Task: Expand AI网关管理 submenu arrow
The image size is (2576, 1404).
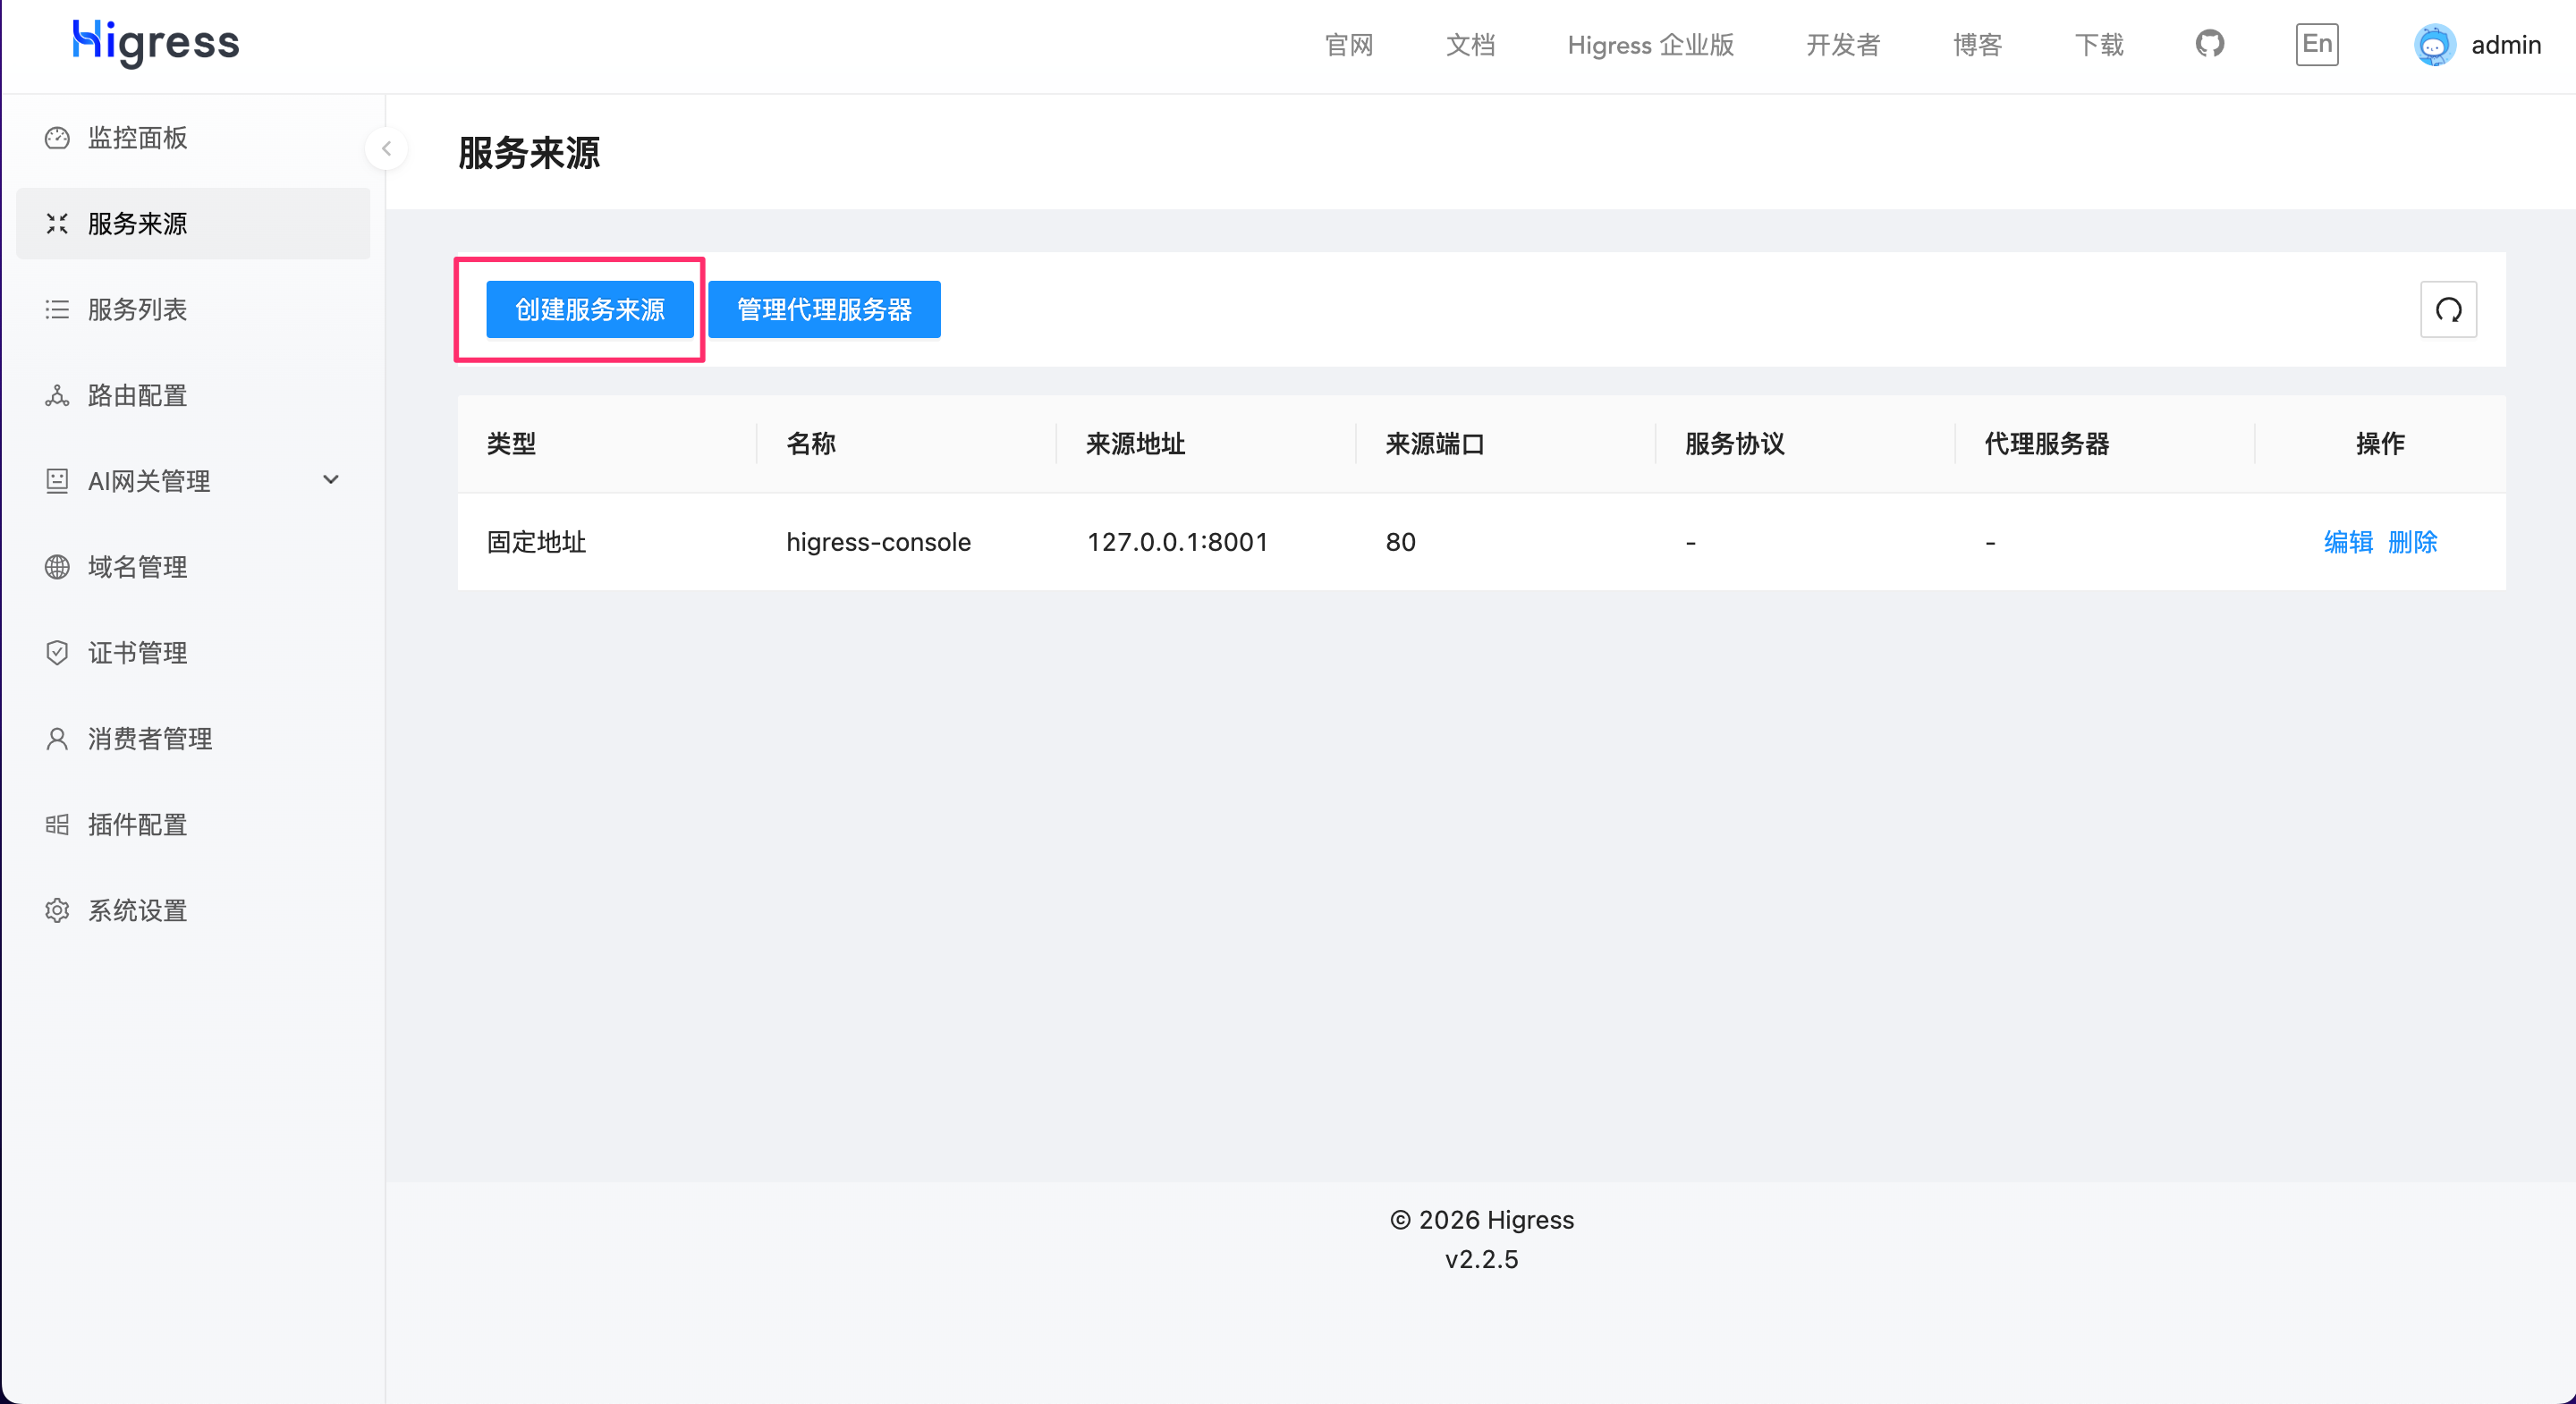Action: [331, 480]
